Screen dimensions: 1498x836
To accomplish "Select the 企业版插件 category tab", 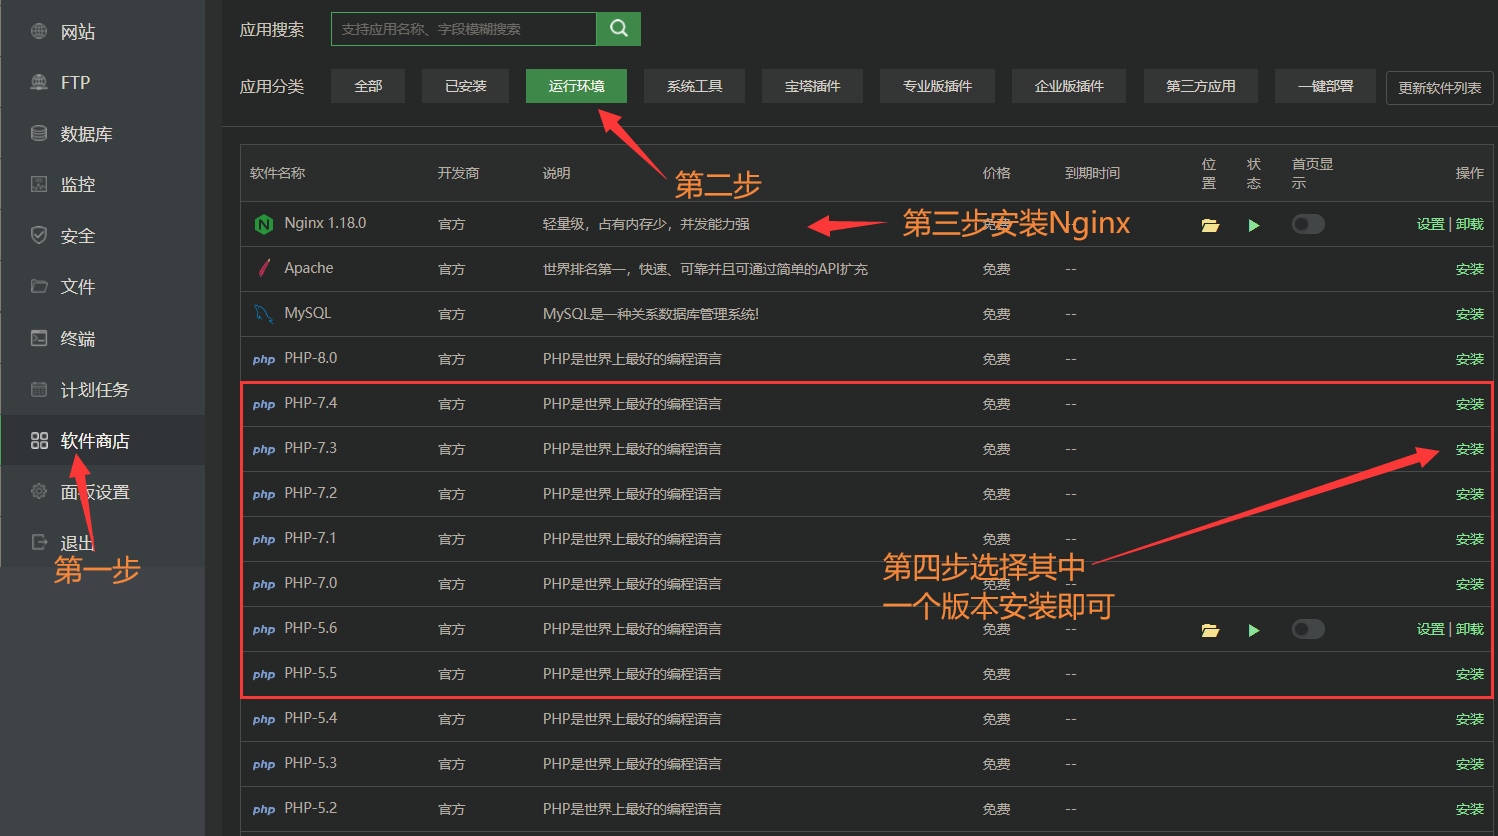I will pos(1069,86).
